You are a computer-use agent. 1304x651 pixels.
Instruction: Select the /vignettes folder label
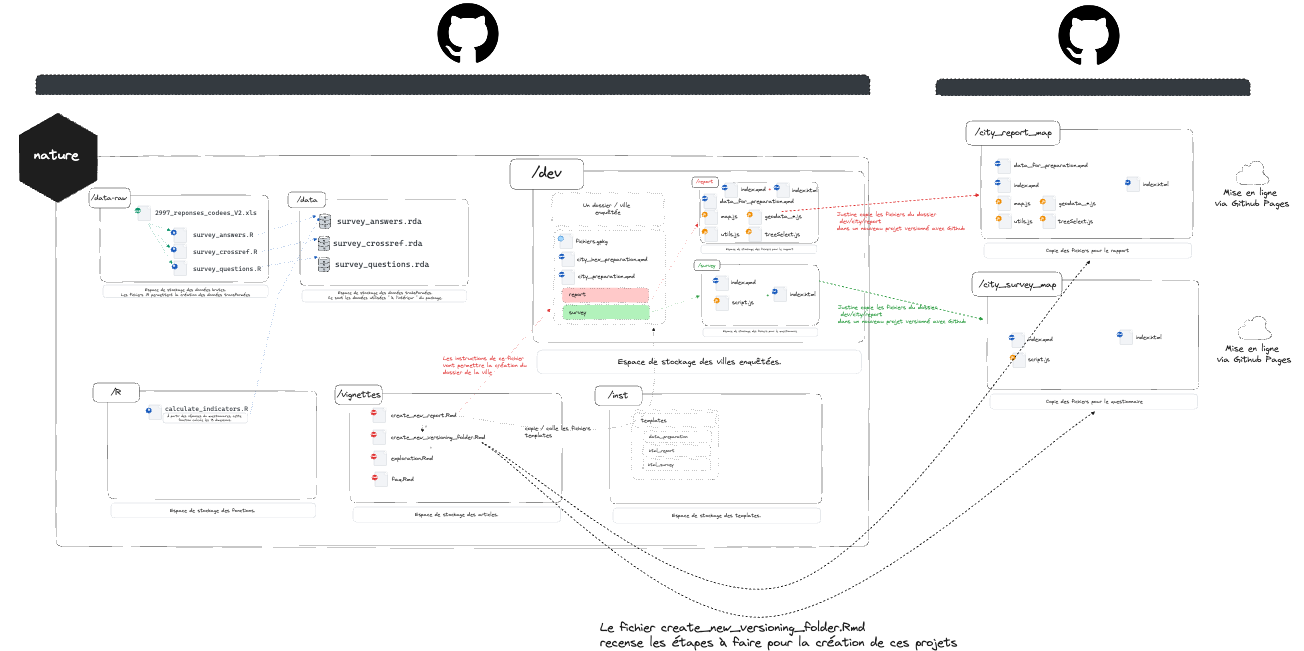tap(358, 395)
